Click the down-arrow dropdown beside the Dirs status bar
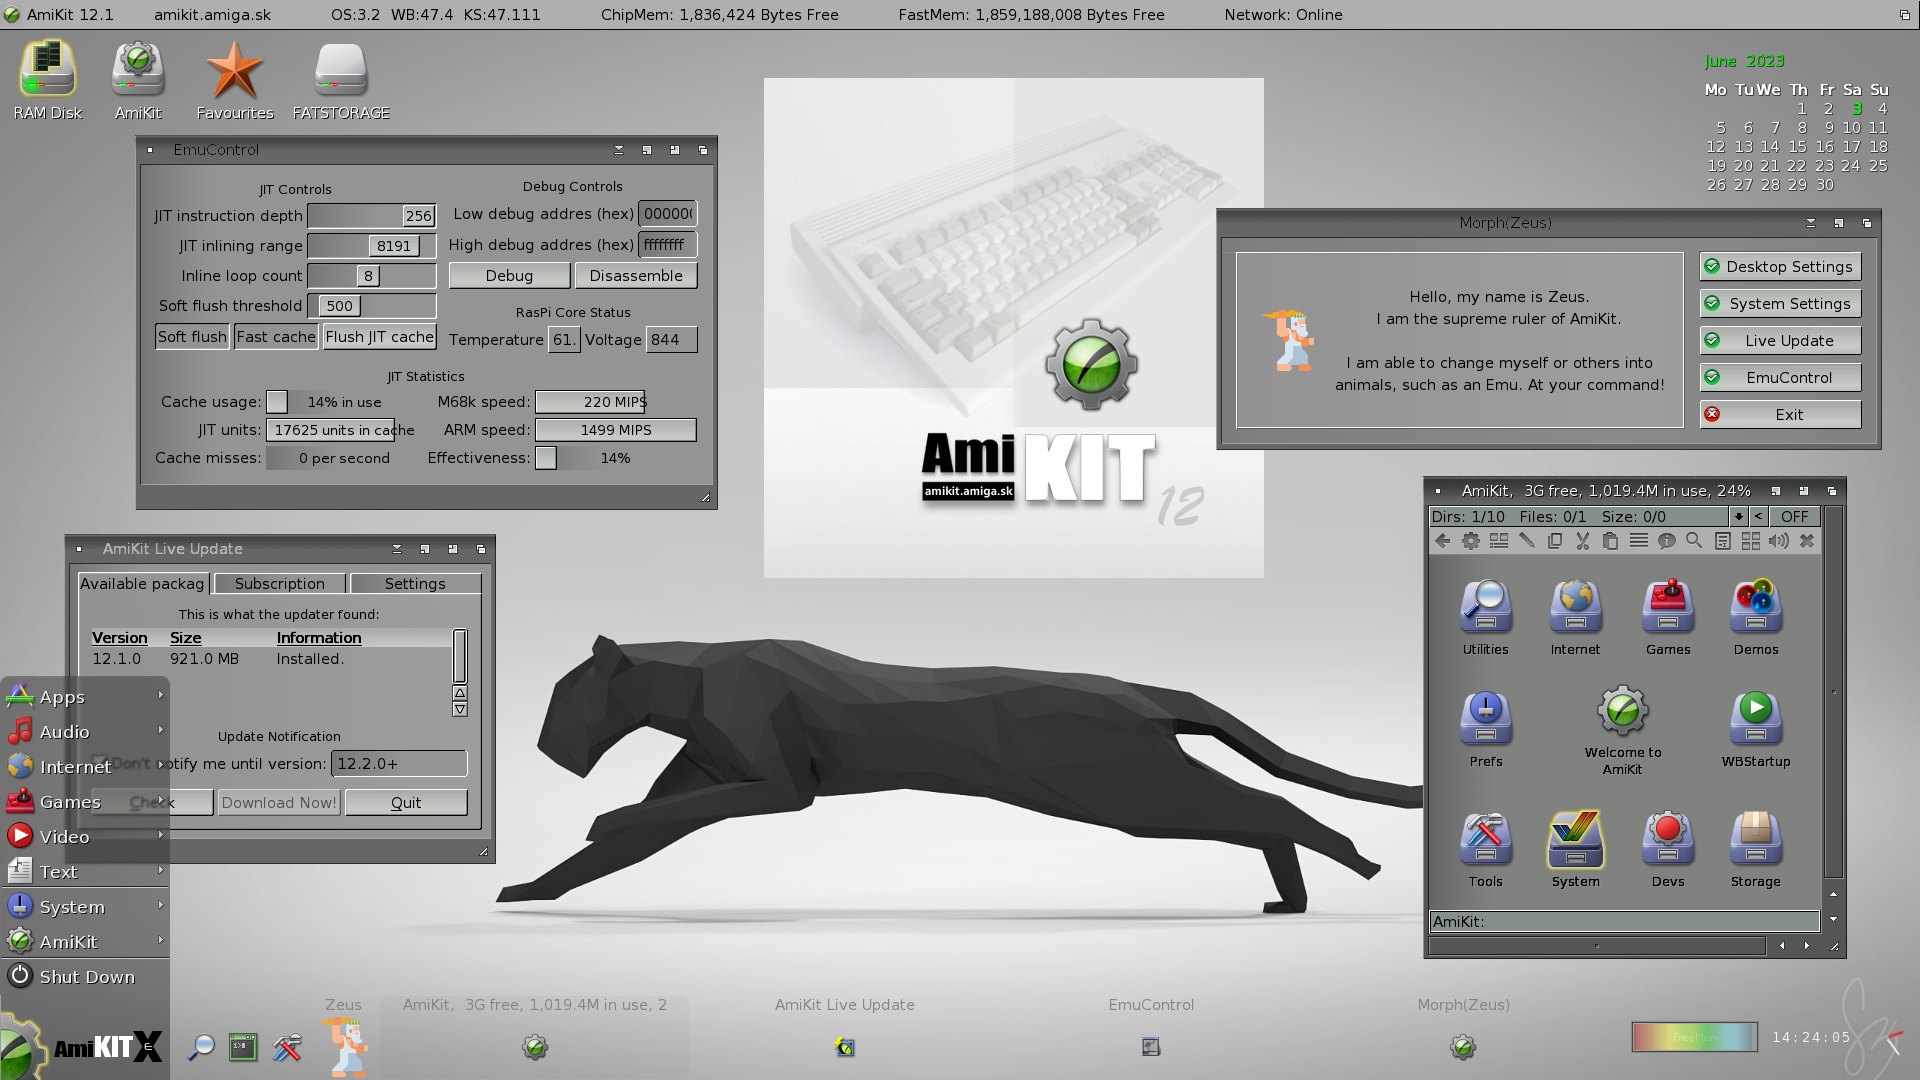 (x=1738, y=516)
